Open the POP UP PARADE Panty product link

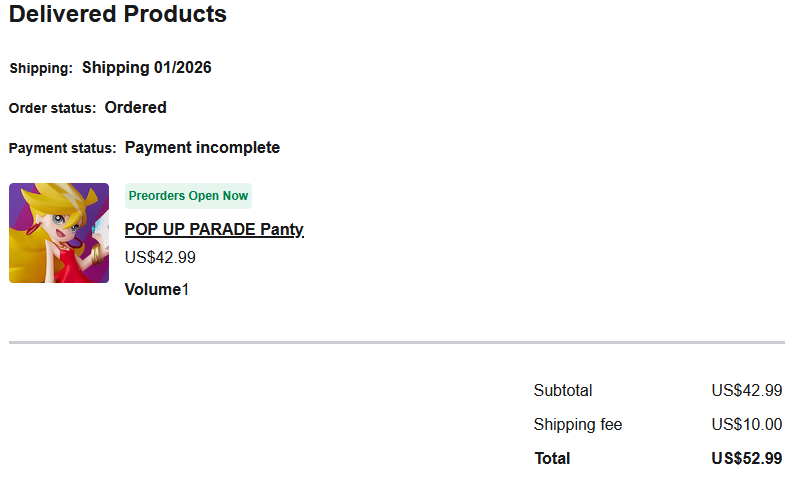pos(213,229)
